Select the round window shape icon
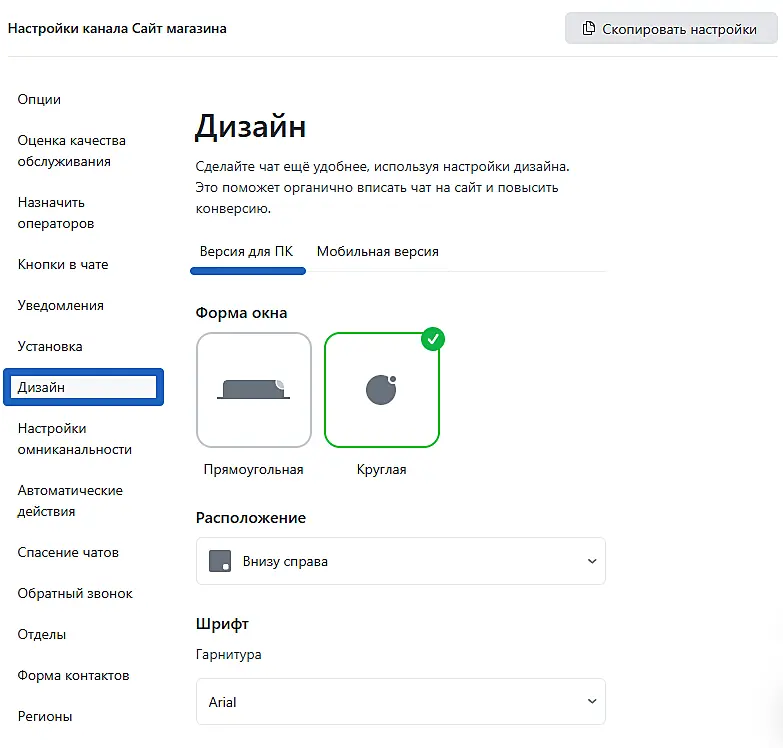The width and height of the screenshot is (783, 748). point(381,389)
